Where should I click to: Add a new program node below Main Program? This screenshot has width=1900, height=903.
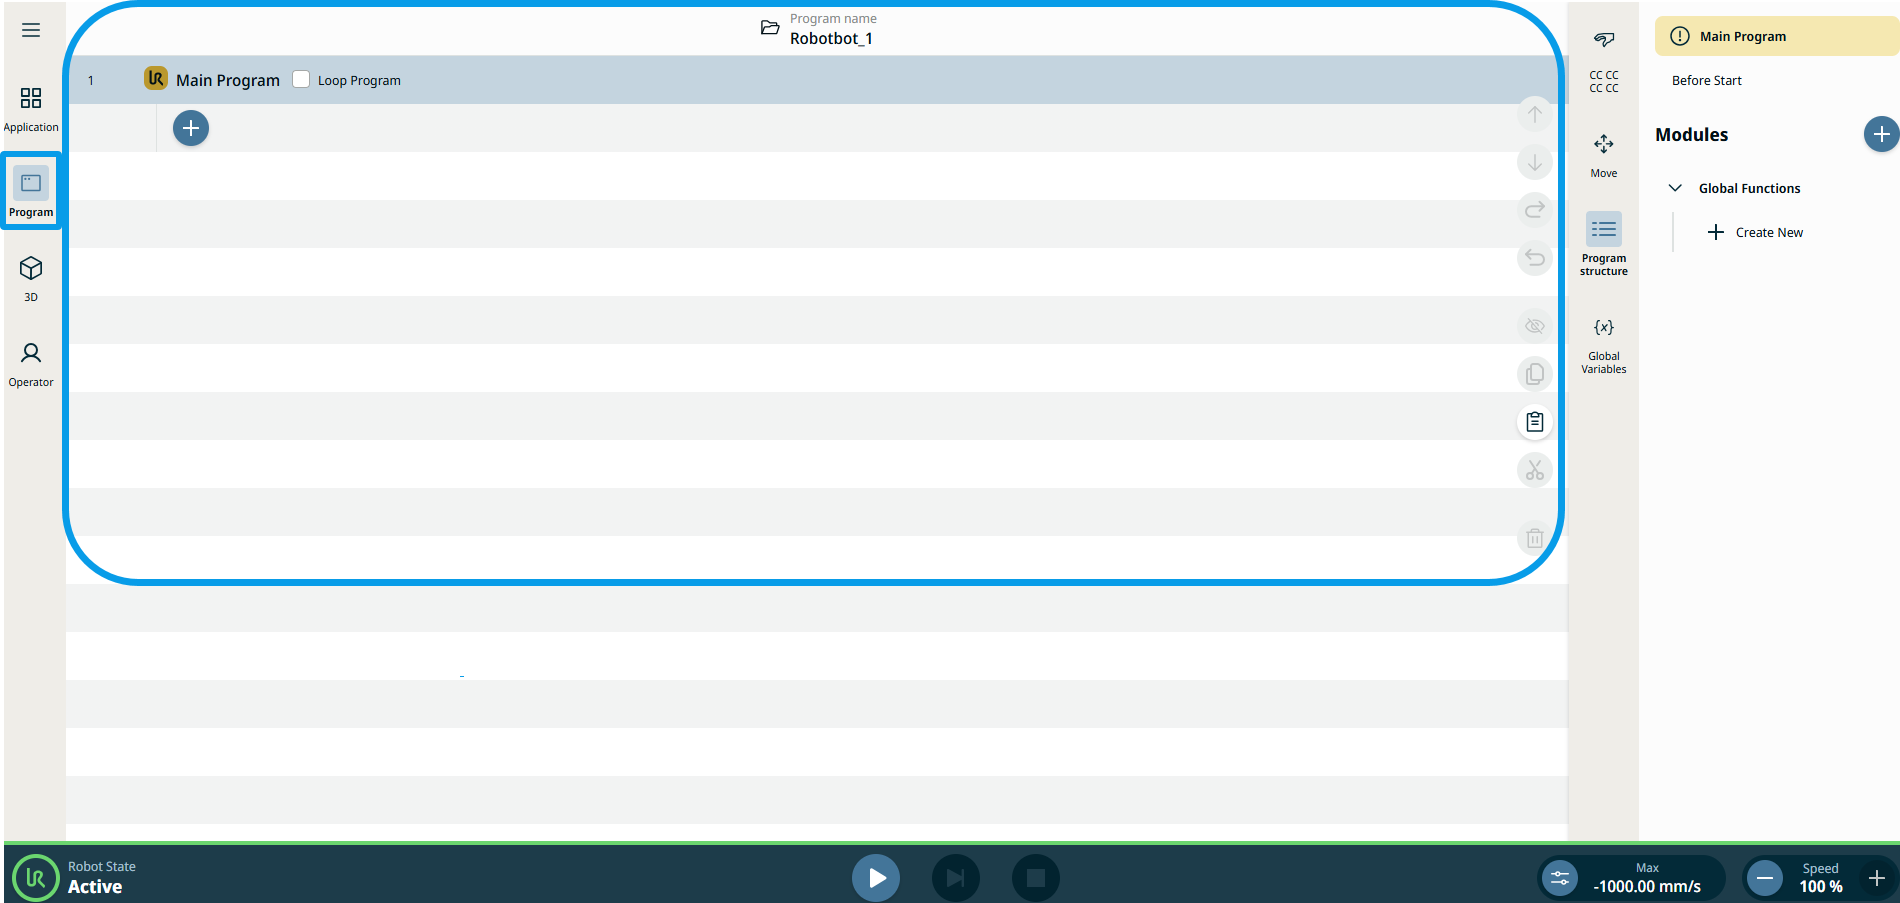(191, 128)
